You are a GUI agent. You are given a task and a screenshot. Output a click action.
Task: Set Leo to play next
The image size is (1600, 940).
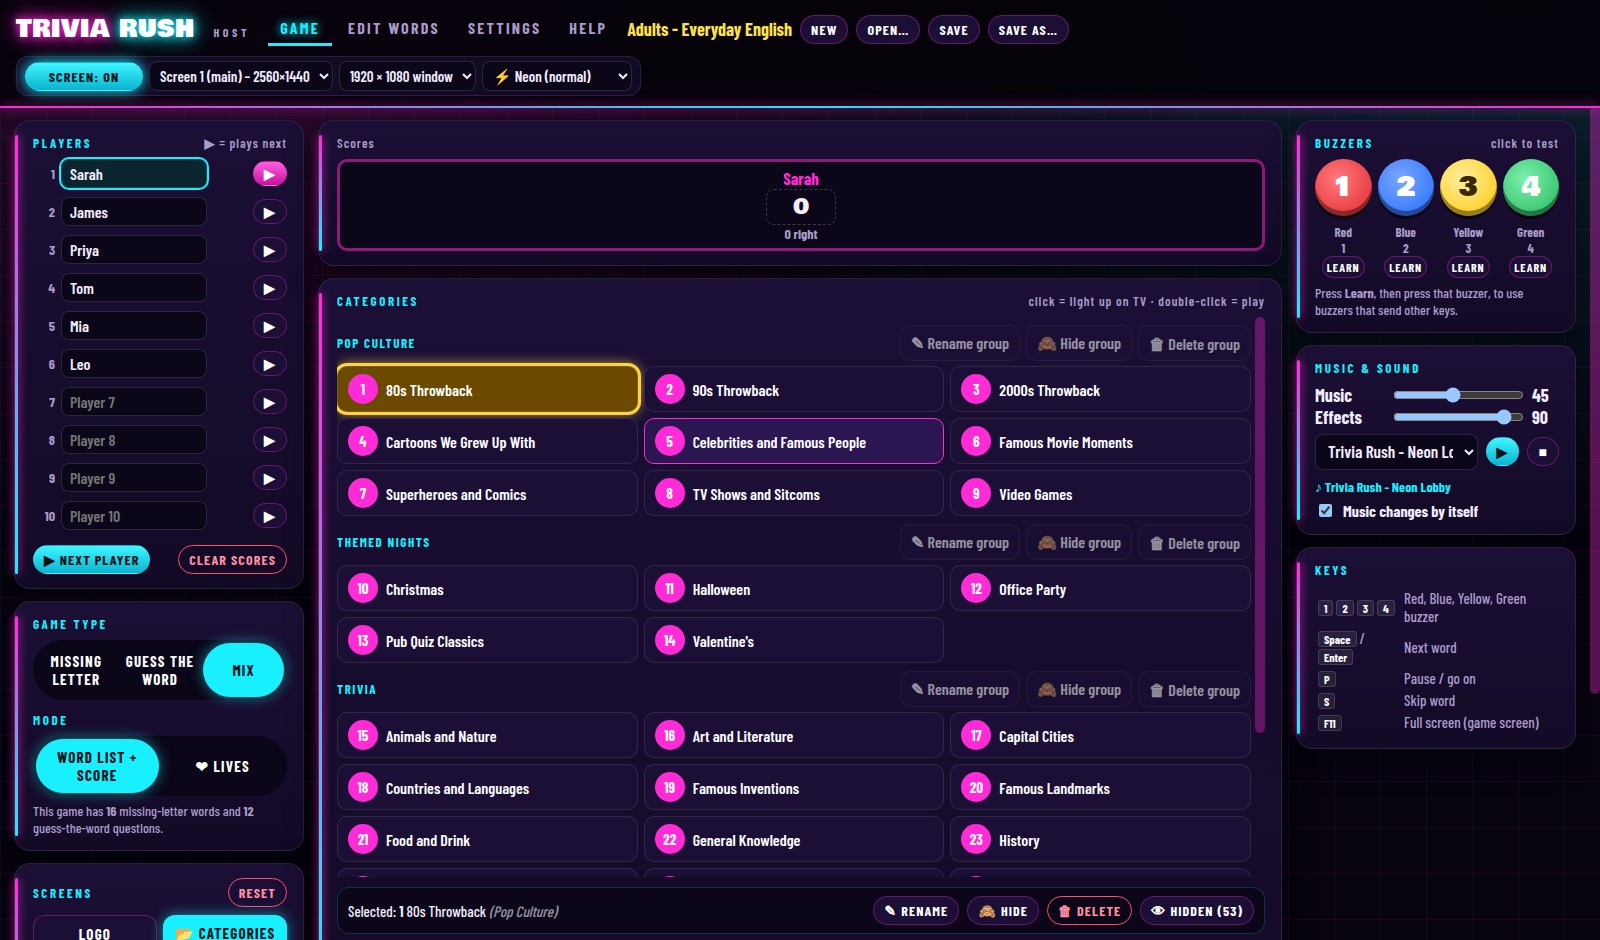click(x=269, y=364)
